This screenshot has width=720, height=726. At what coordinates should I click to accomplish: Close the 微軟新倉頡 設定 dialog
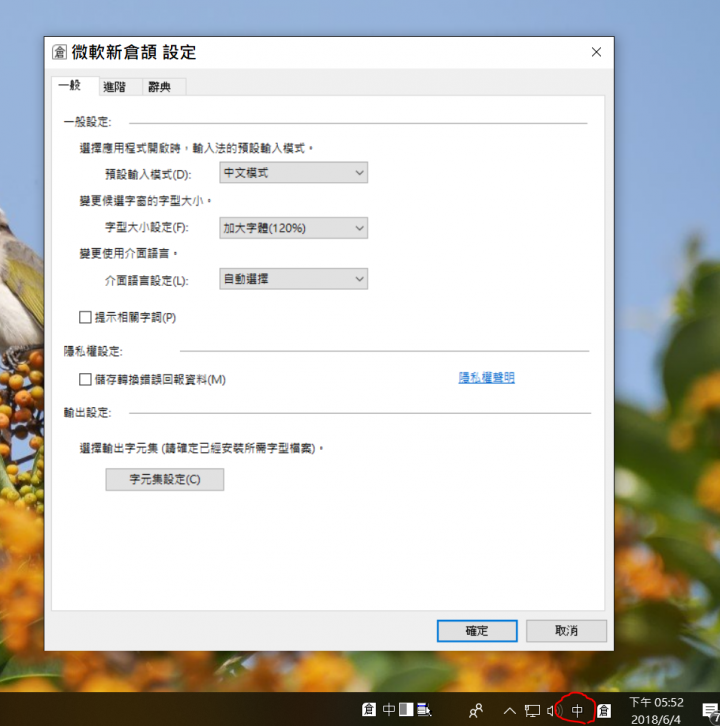[596, 52]
